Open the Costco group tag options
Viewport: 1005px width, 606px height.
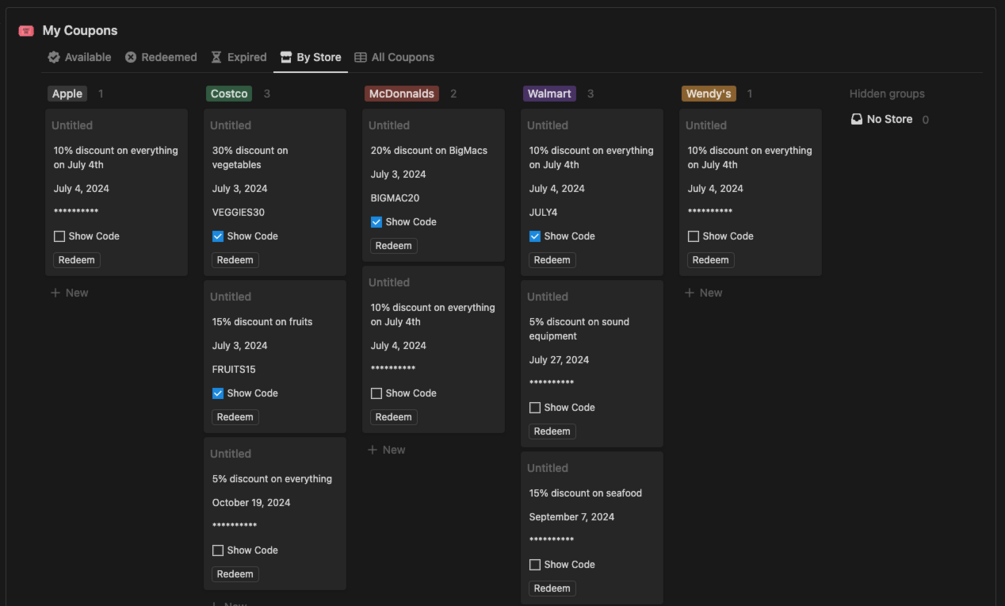click(229, 94)
